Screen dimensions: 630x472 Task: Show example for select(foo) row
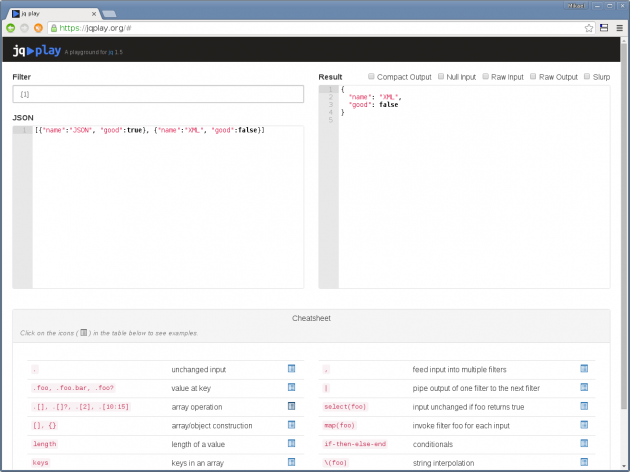pos(584,406)
